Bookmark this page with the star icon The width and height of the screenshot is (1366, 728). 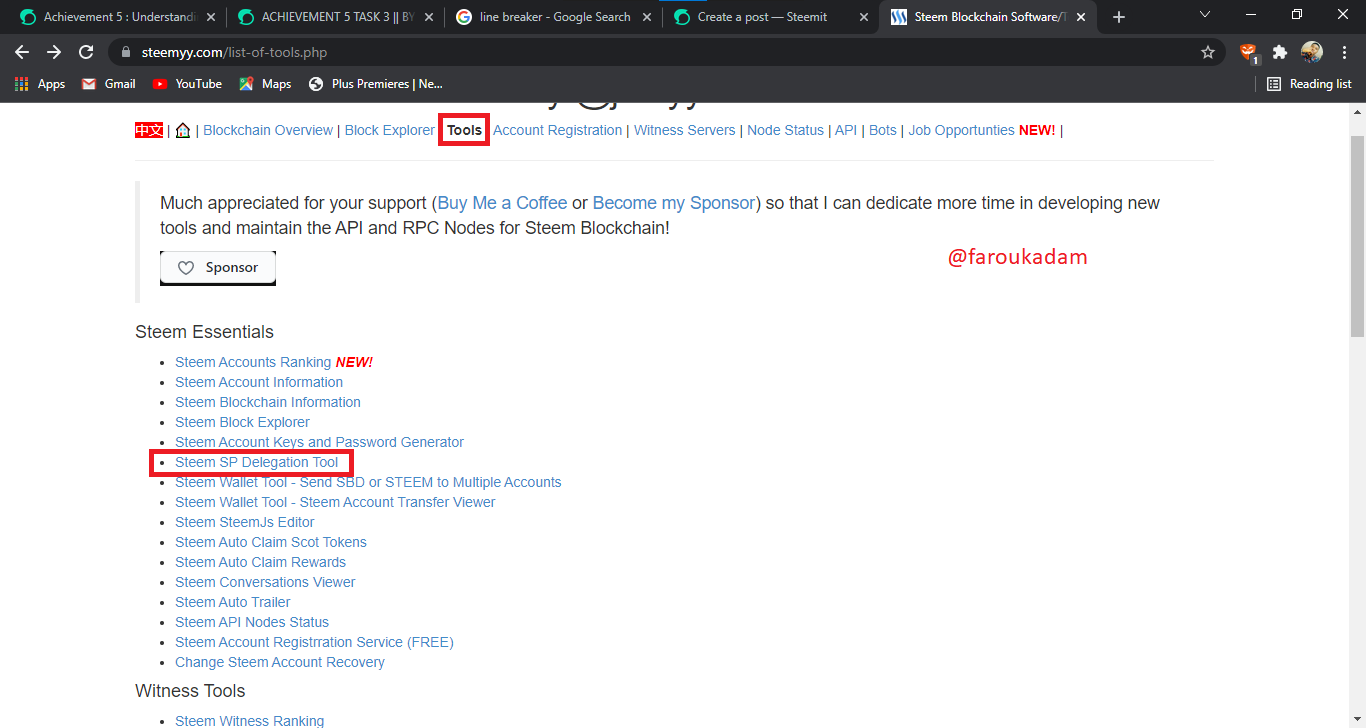point(1207,52)
